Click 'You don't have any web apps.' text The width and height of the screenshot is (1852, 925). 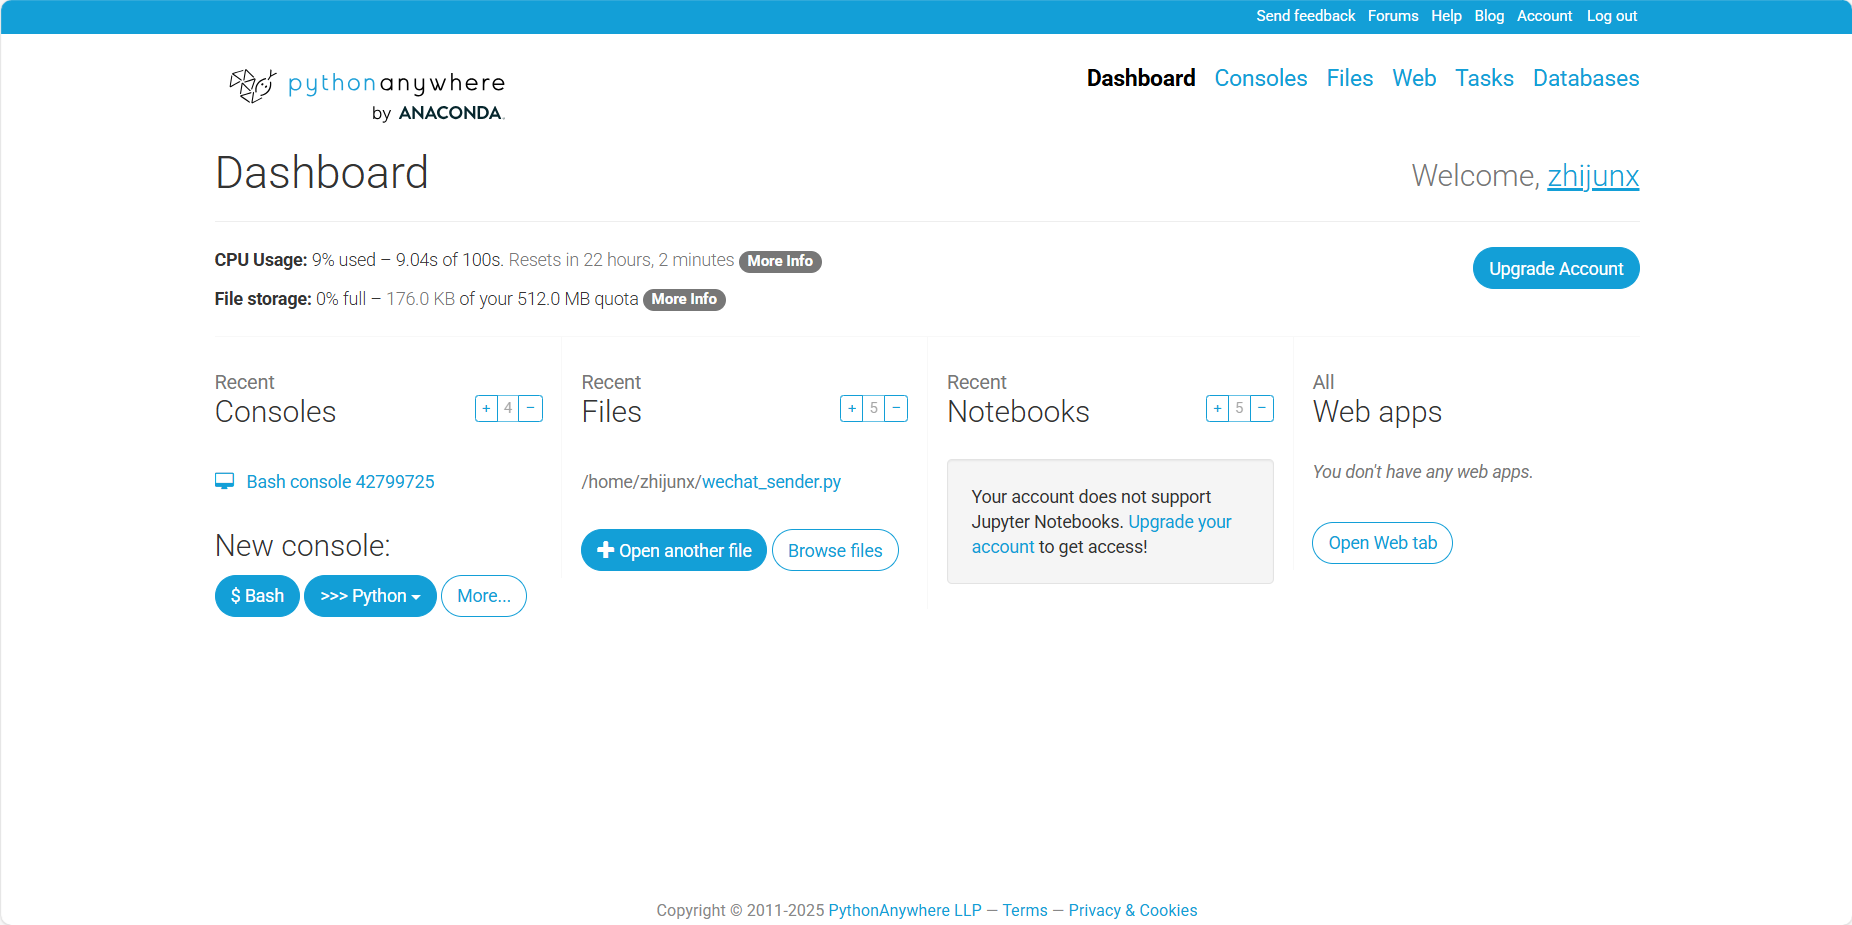click(1422, 472)
